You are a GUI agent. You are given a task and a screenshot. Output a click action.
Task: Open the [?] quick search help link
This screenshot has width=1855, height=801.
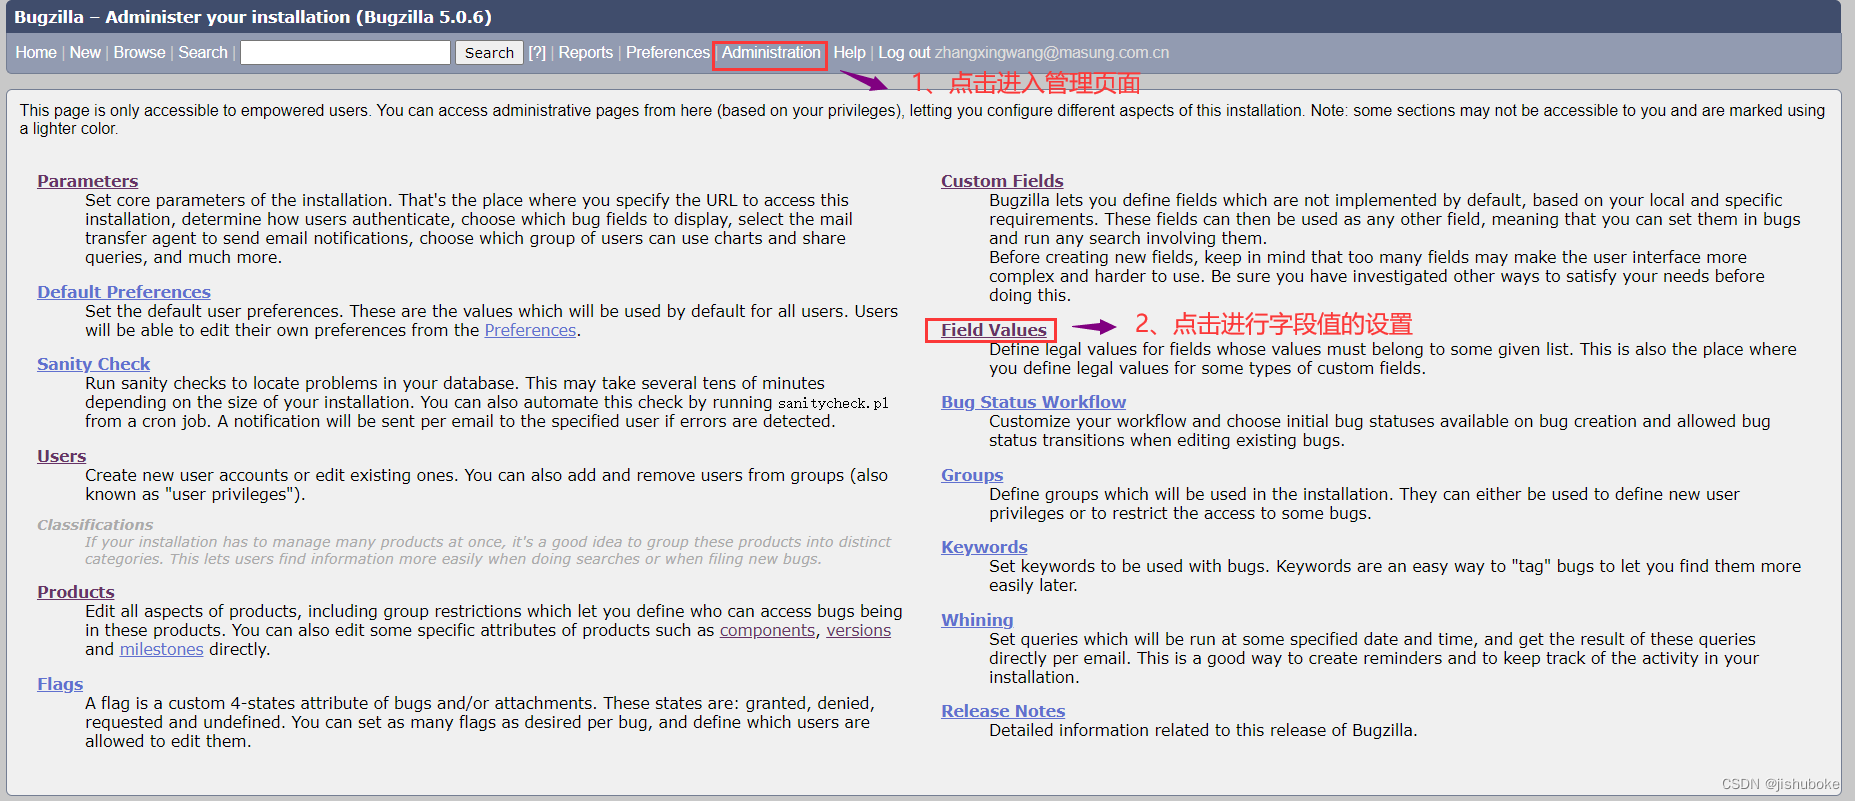(537, 53)
